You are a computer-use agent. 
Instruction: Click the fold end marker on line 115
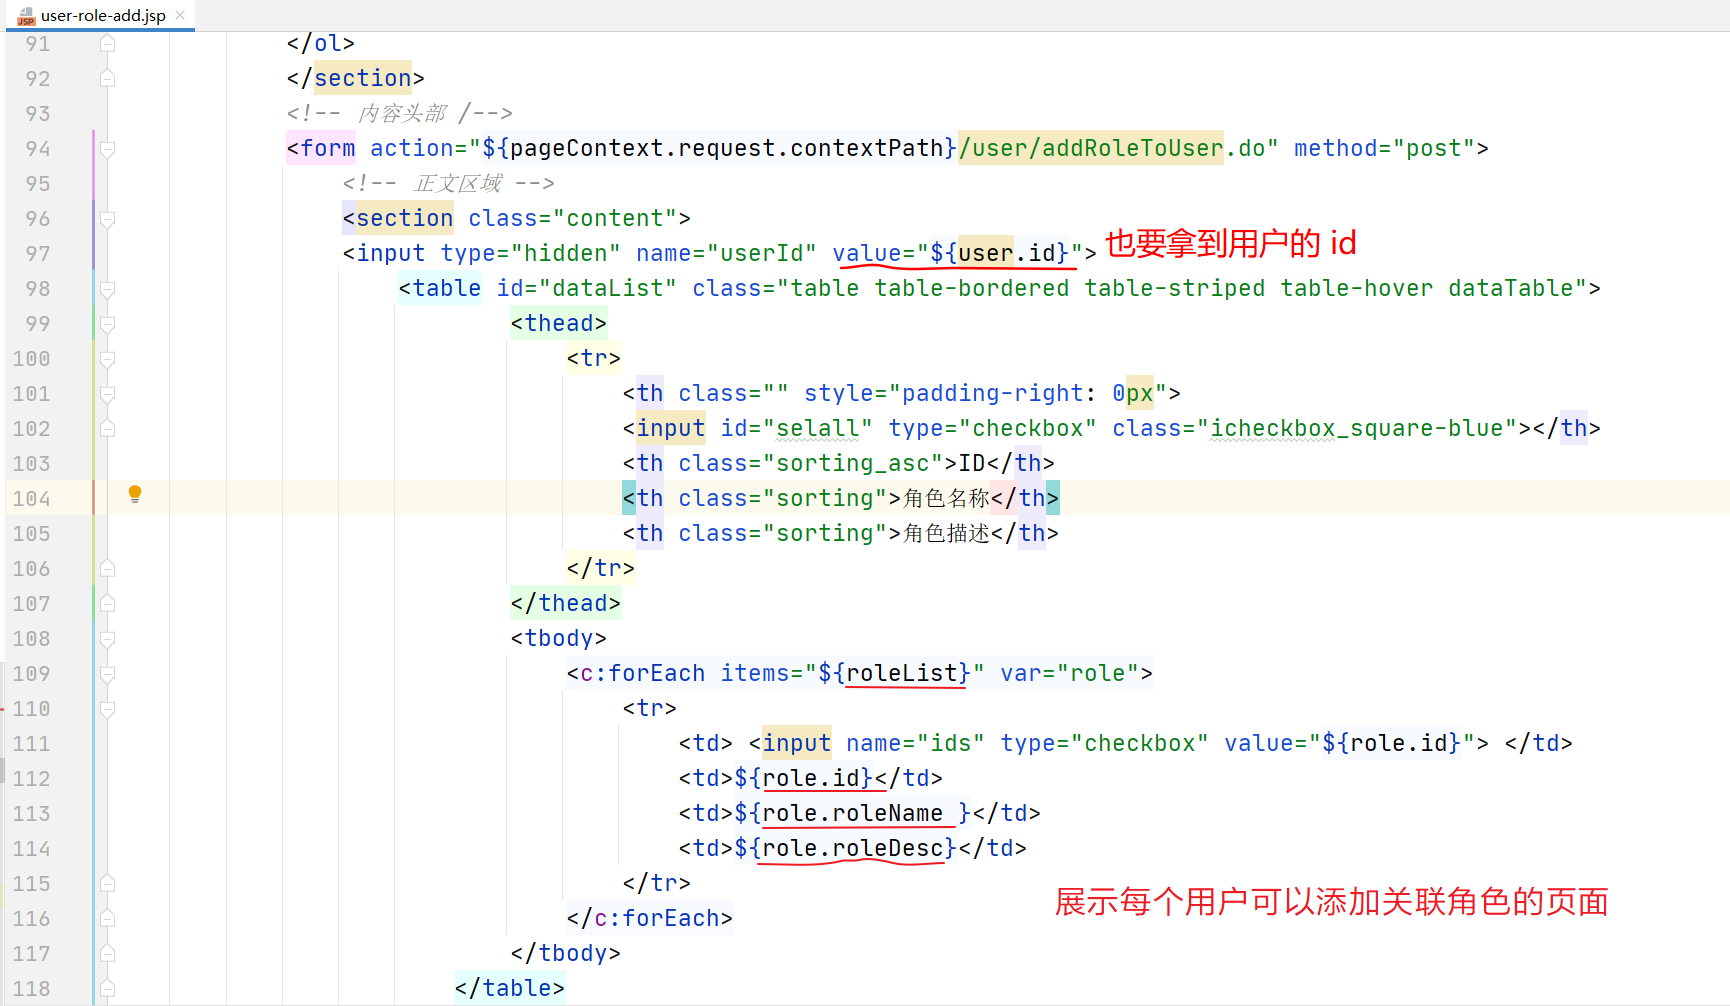(107, 883)
